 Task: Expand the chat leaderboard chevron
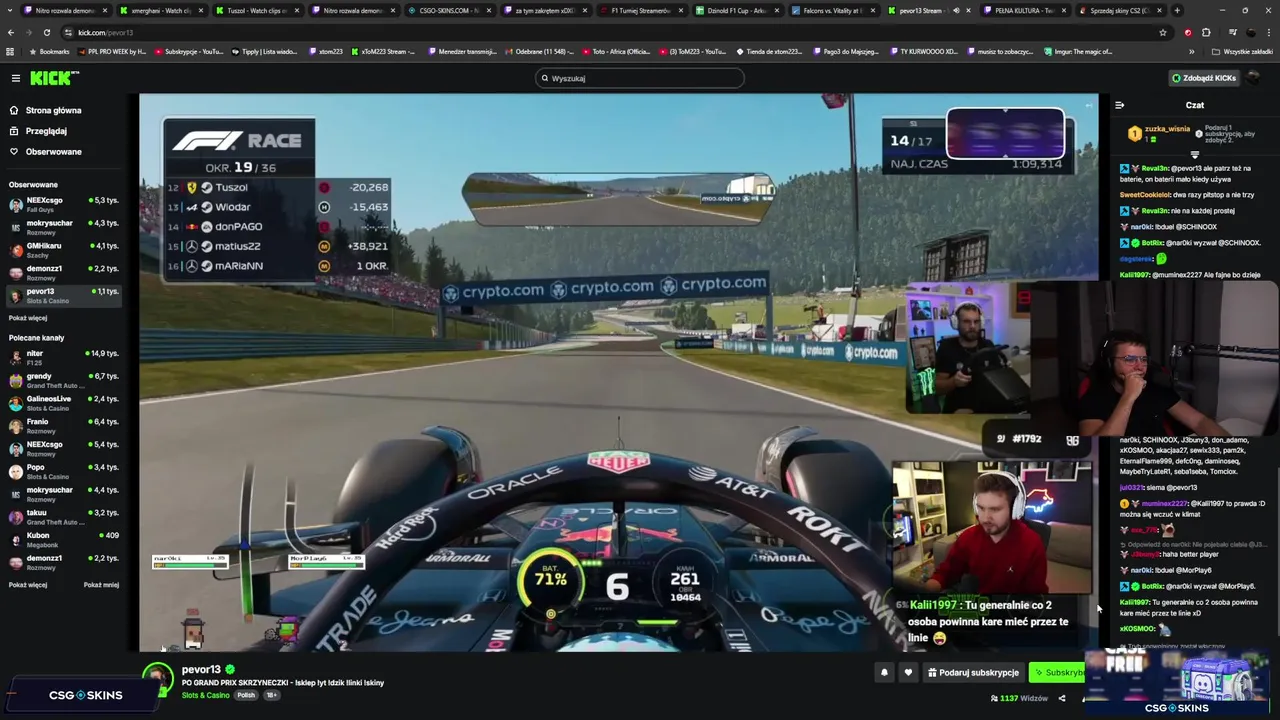pyautogui.click(x=1194, y=155)
